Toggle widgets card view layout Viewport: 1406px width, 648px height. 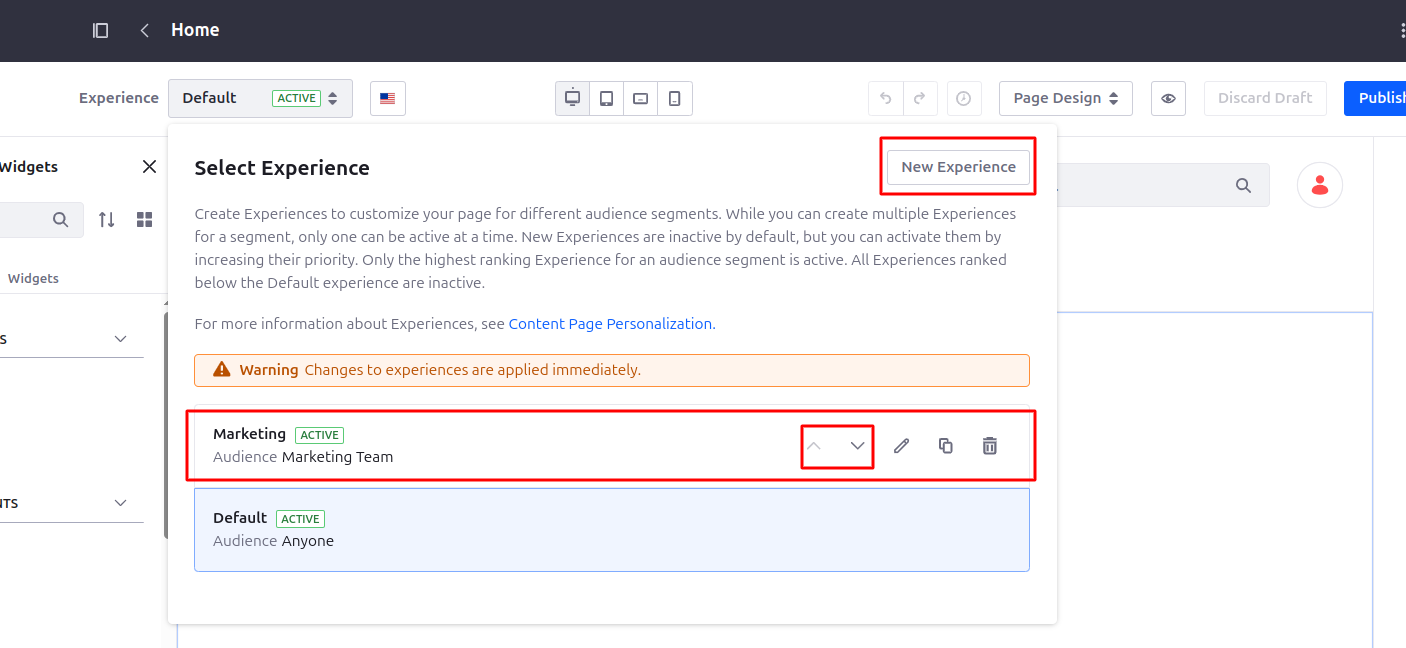145,219
